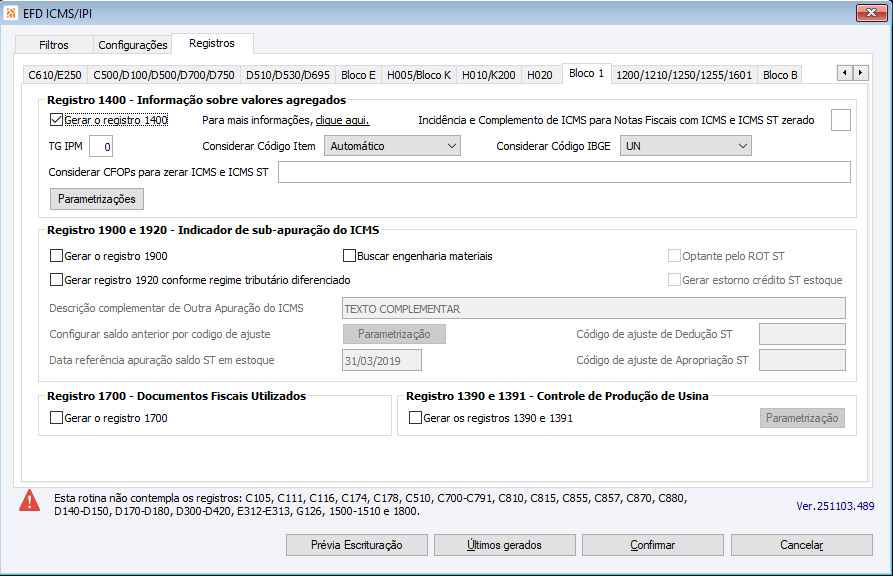Click the TG IPM input field
This screenshot has height=576, width=893.
tap(101, 146)
